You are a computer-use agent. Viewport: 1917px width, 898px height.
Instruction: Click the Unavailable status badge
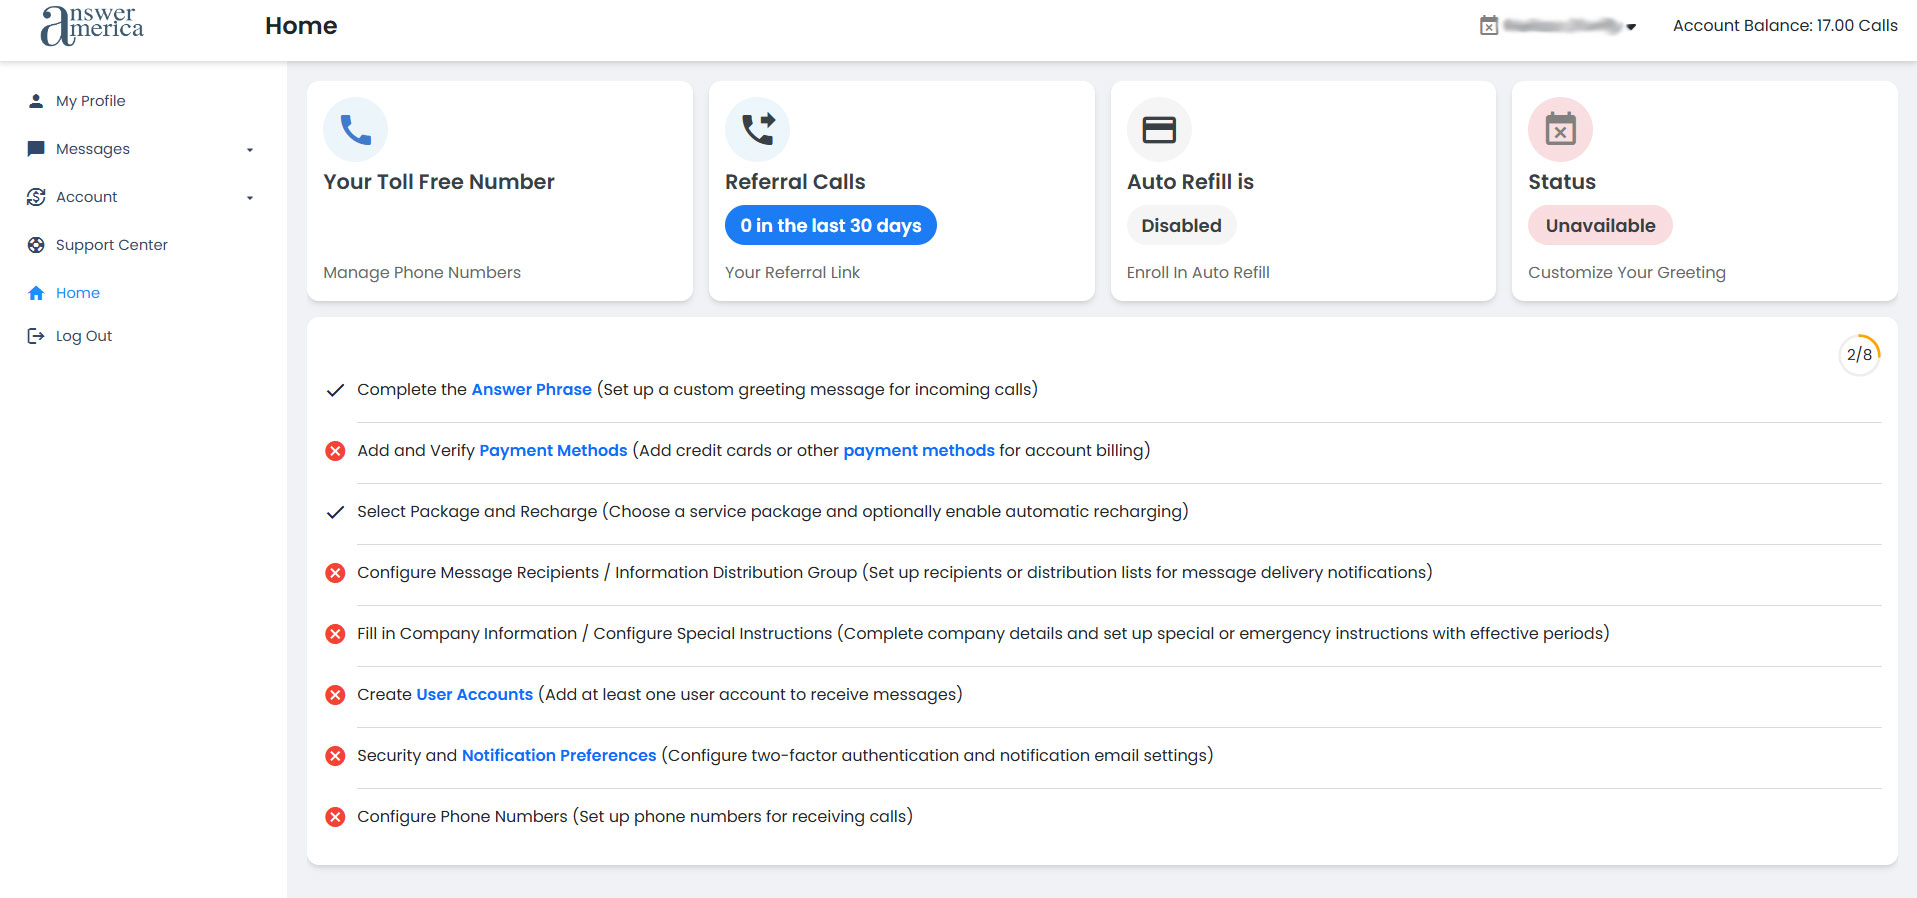point(1600,226)
